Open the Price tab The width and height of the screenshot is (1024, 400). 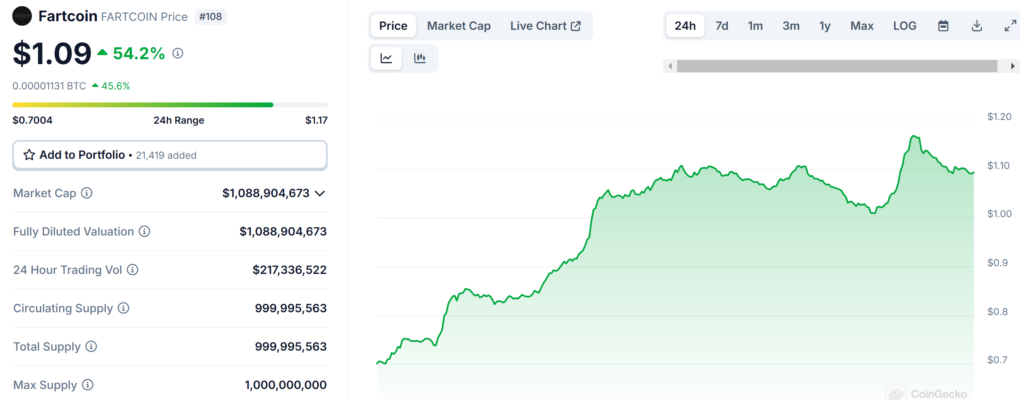[393, 26]
